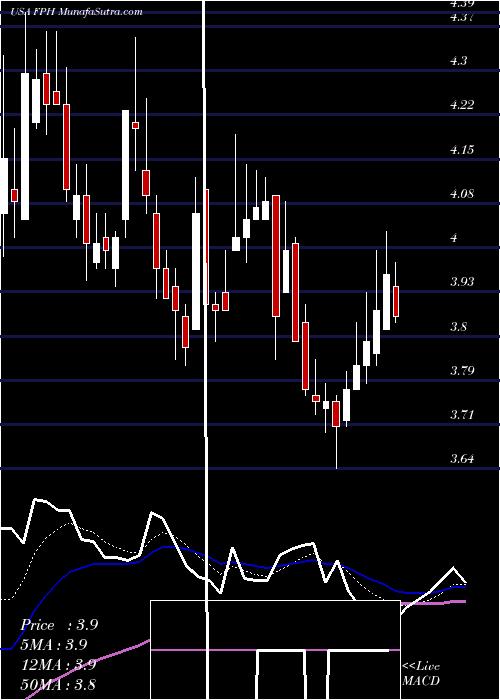Click the 'USA FPH MunafaSutra.com' chart title
The width and height of the screenshot is (500, 700).
(79, 12)
